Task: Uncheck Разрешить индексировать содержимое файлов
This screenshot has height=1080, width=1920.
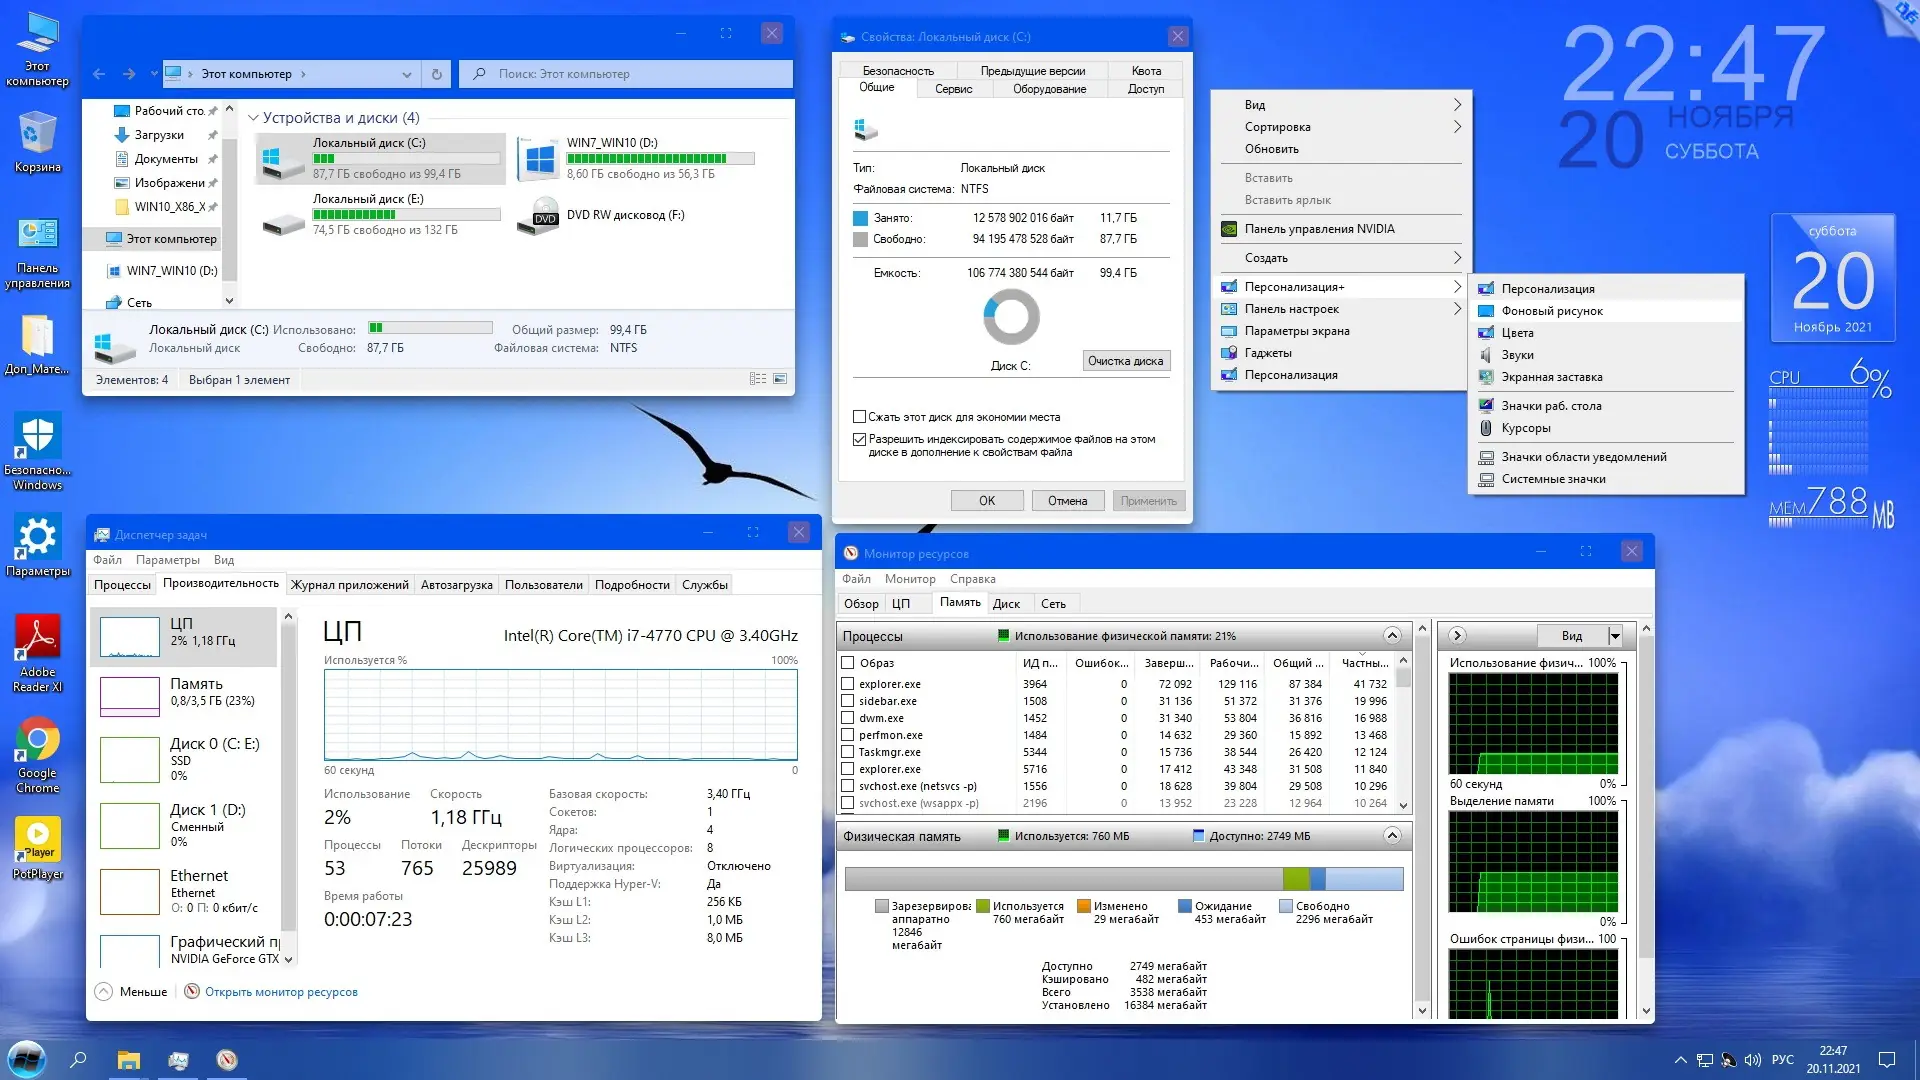Action: point(858,439)
